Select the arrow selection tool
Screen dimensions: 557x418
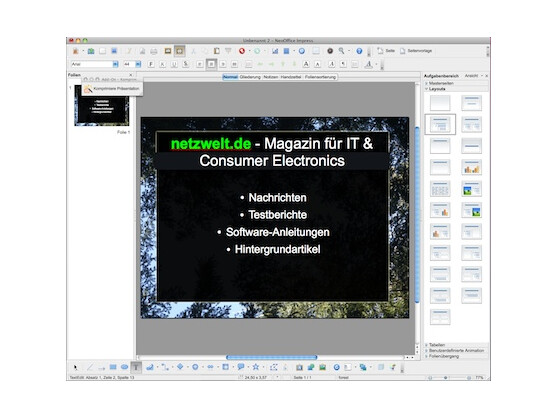click(75, 367)
